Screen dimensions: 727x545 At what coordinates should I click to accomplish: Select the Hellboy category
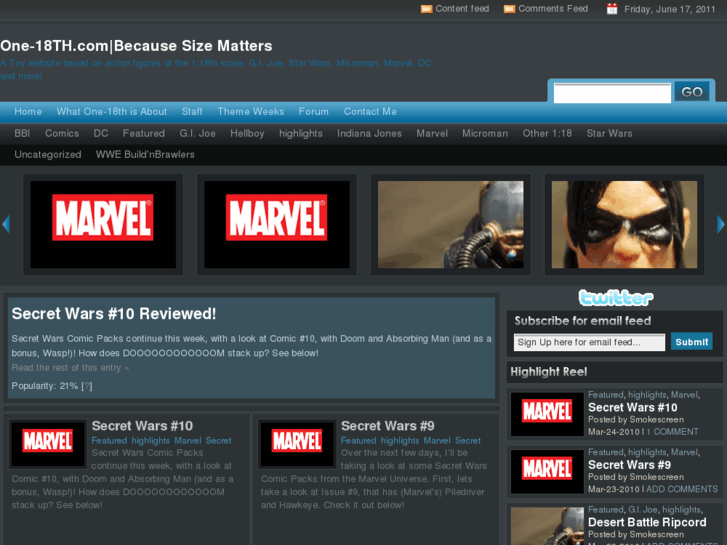point(247,134)
